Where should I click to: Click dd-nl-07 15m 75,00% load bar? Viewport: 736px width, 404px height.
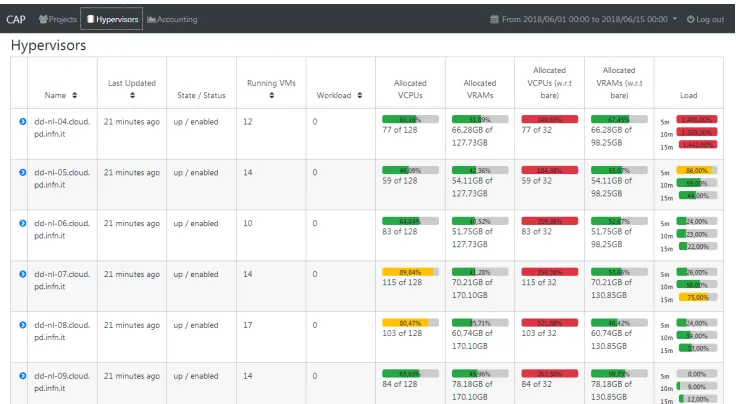click(698, 297)
